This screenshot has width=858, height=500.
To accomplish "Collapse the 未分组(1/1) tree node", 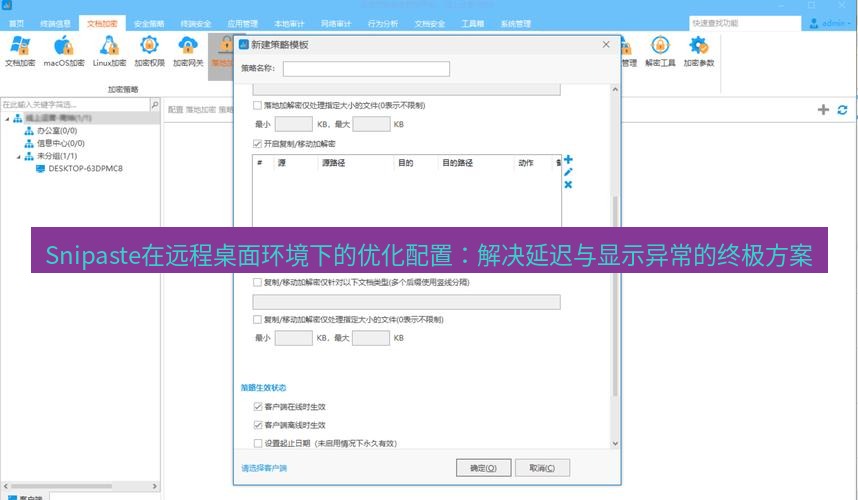I will pos(19,156).
